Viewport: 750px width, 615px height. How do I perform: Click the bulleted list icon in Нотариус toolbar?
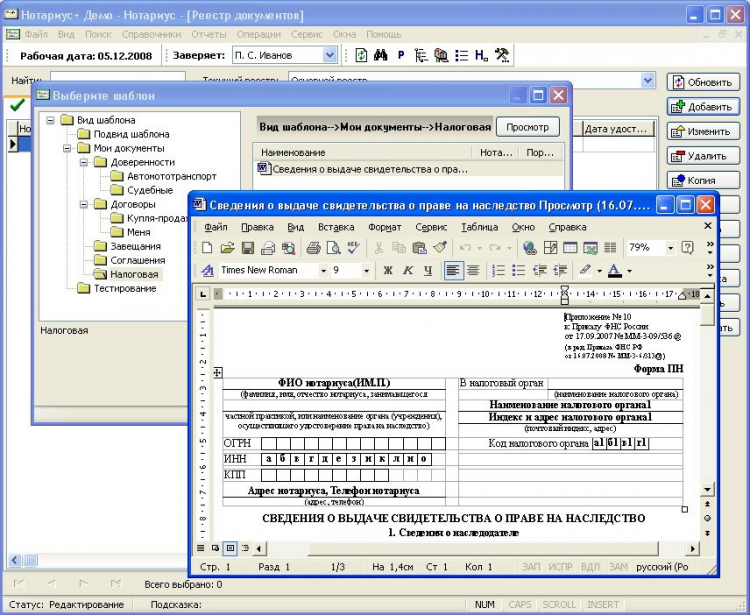click(462, 55)
